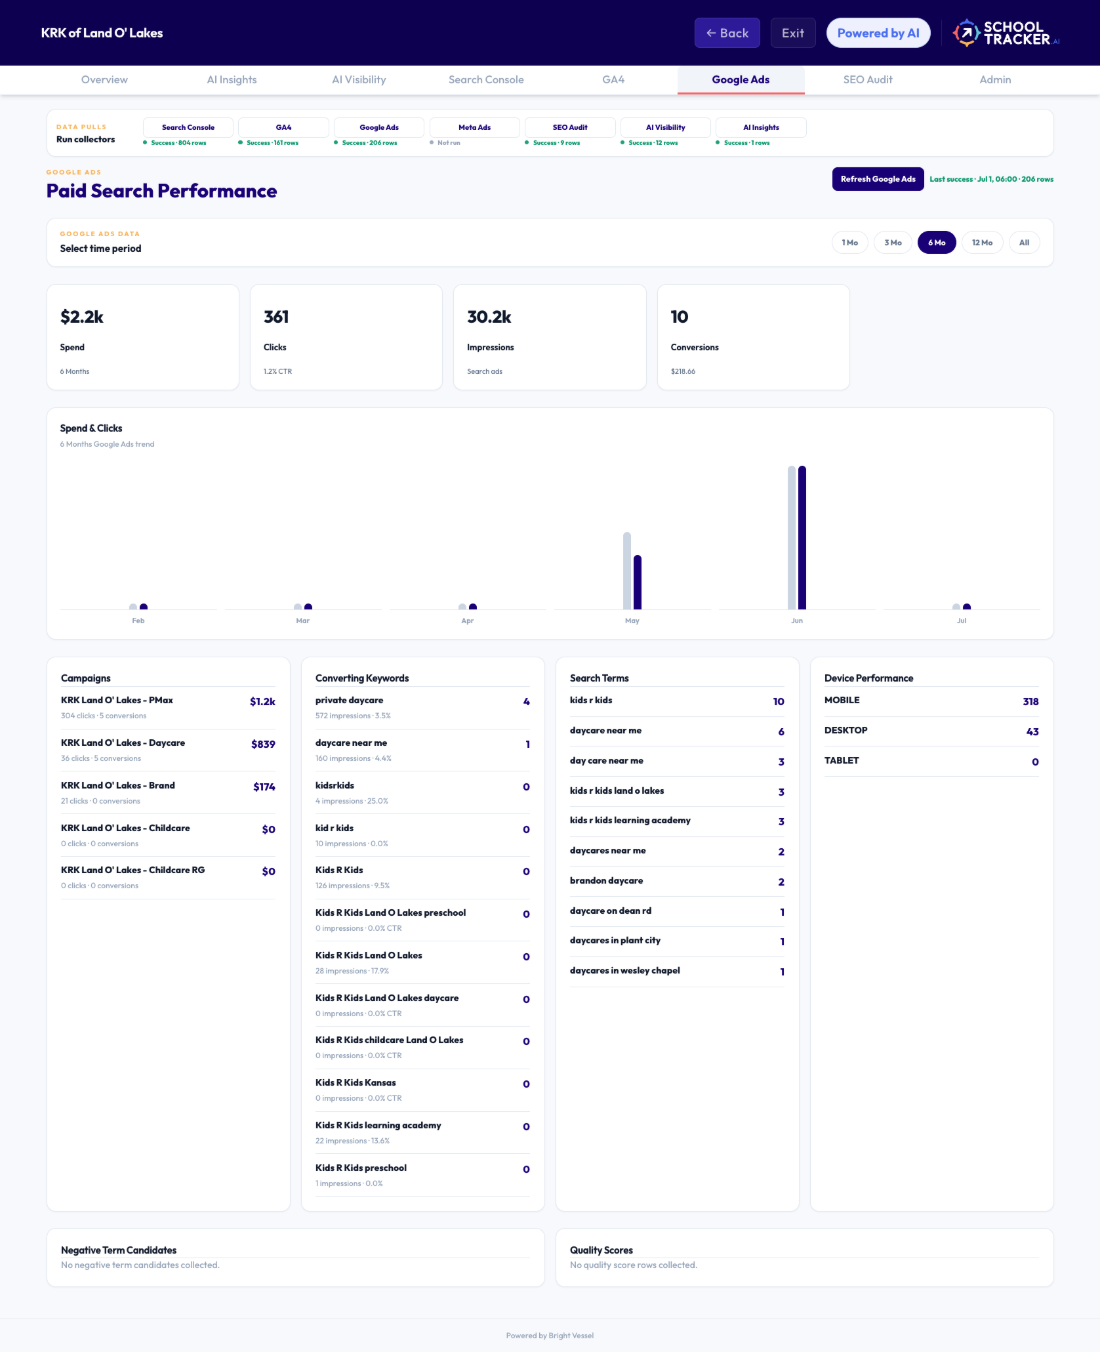Image resolution: width=1100 pixels, height=1352 pixels.
Task: Click KRK Land O' Lakes - Brand campaign
Action: (168, 792)
